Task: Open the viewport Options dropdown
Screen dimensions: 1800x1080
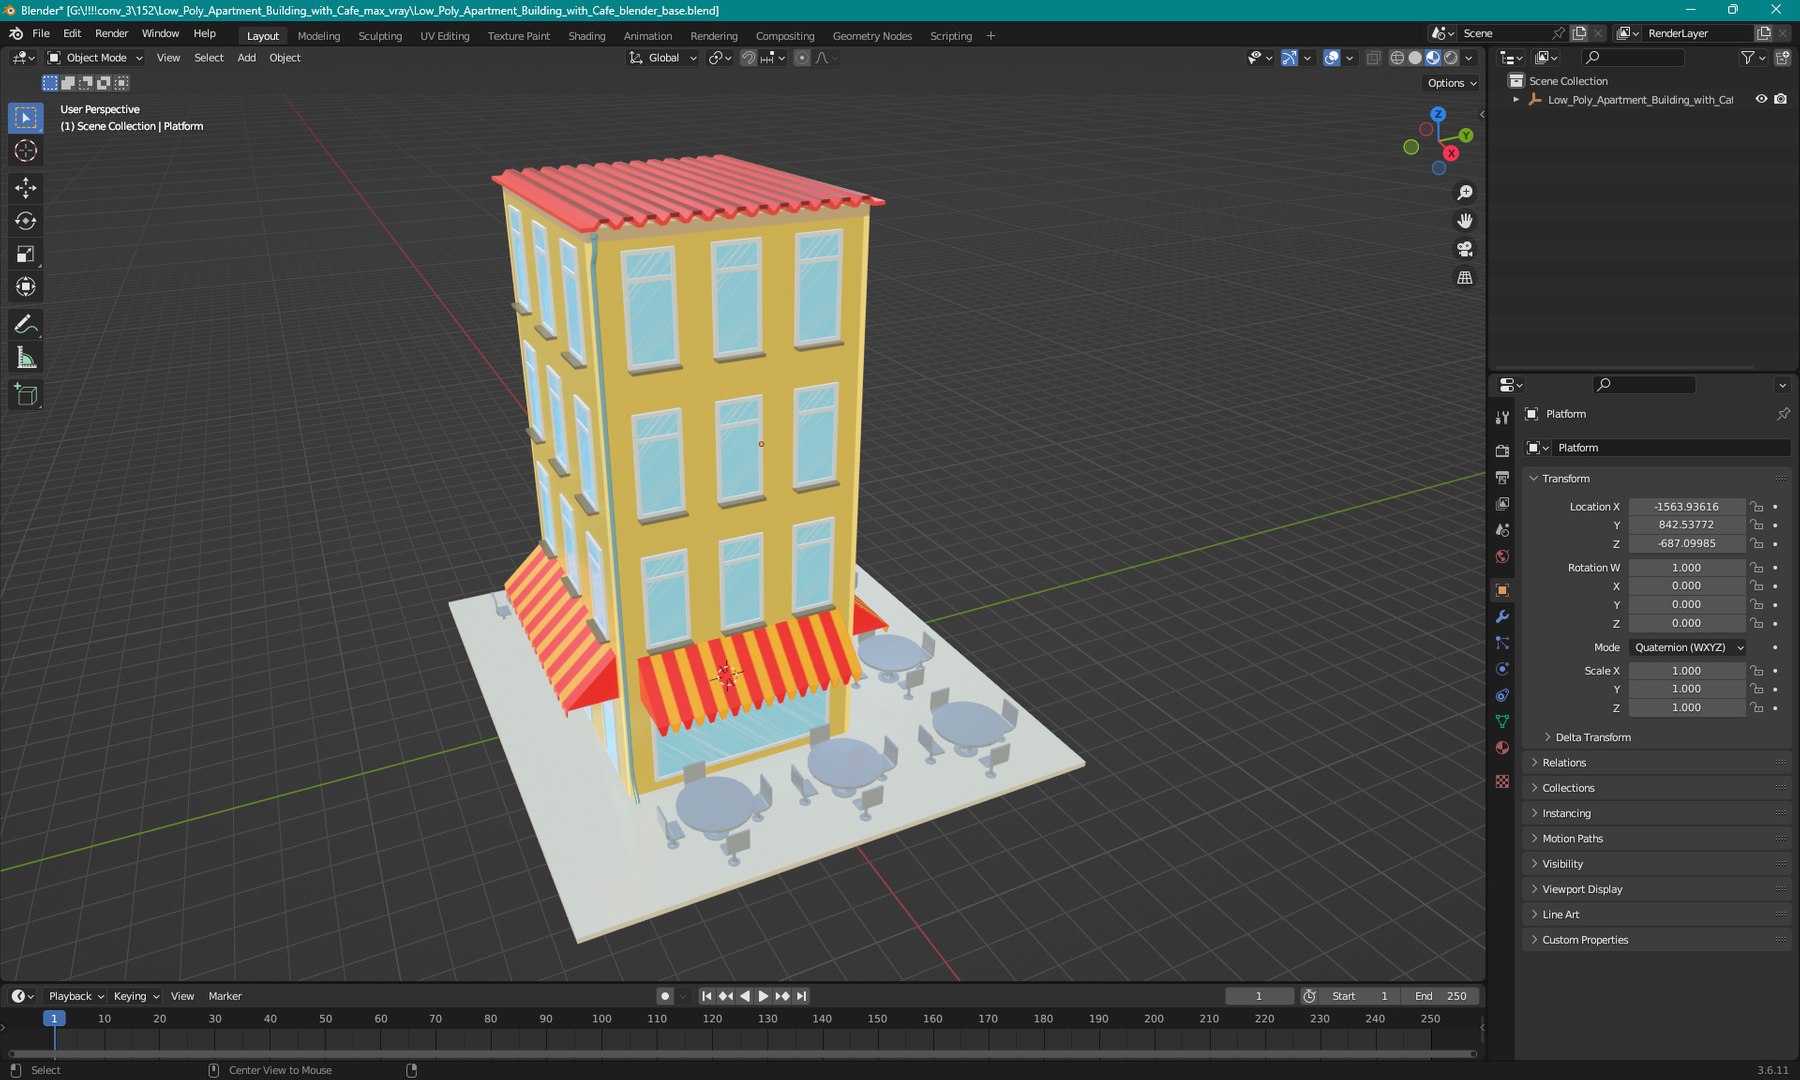Action: (x=1452, y=83)
